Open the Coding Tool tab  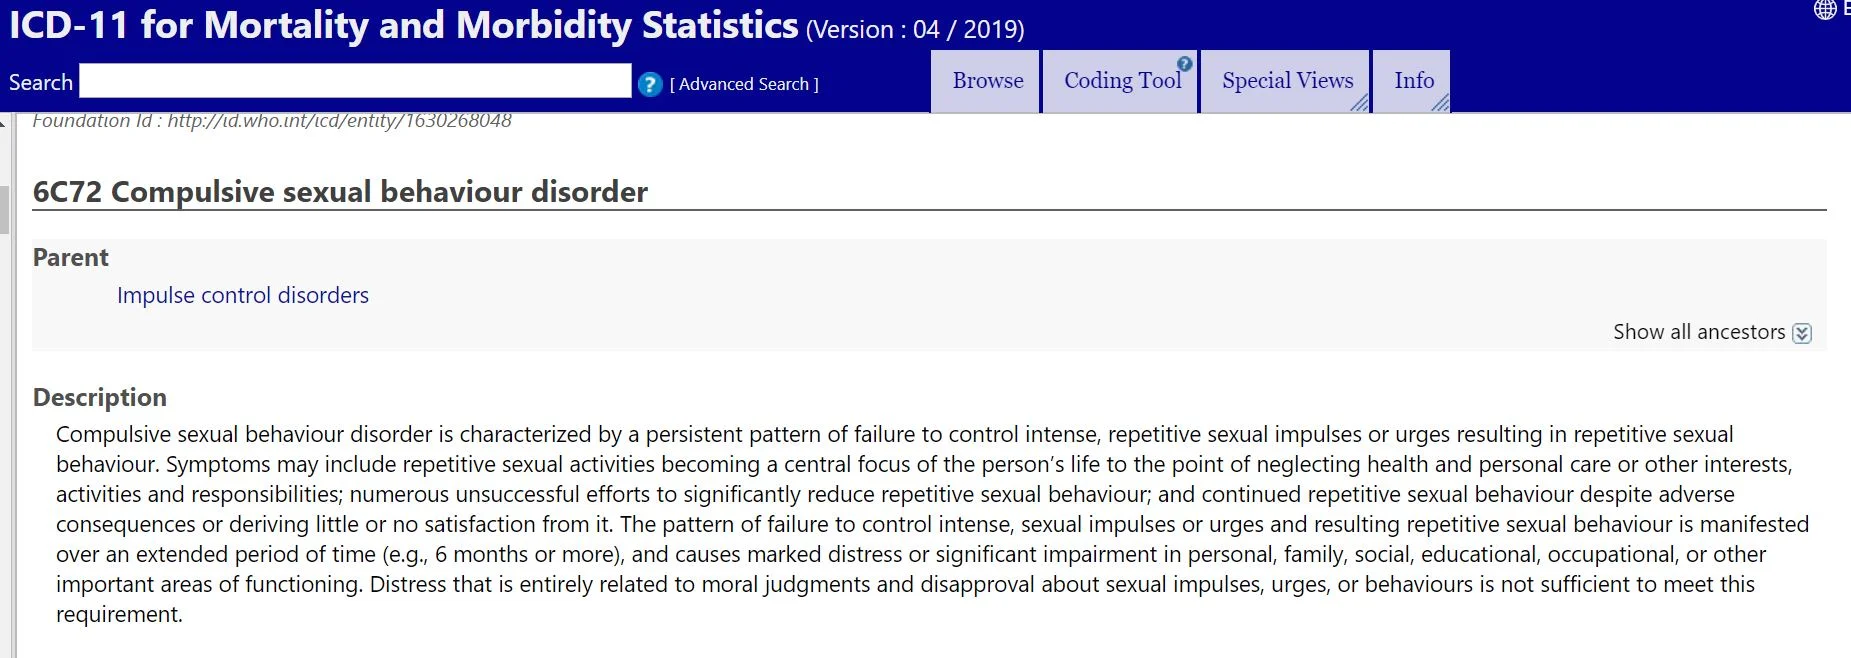(x=1121, y=81)
